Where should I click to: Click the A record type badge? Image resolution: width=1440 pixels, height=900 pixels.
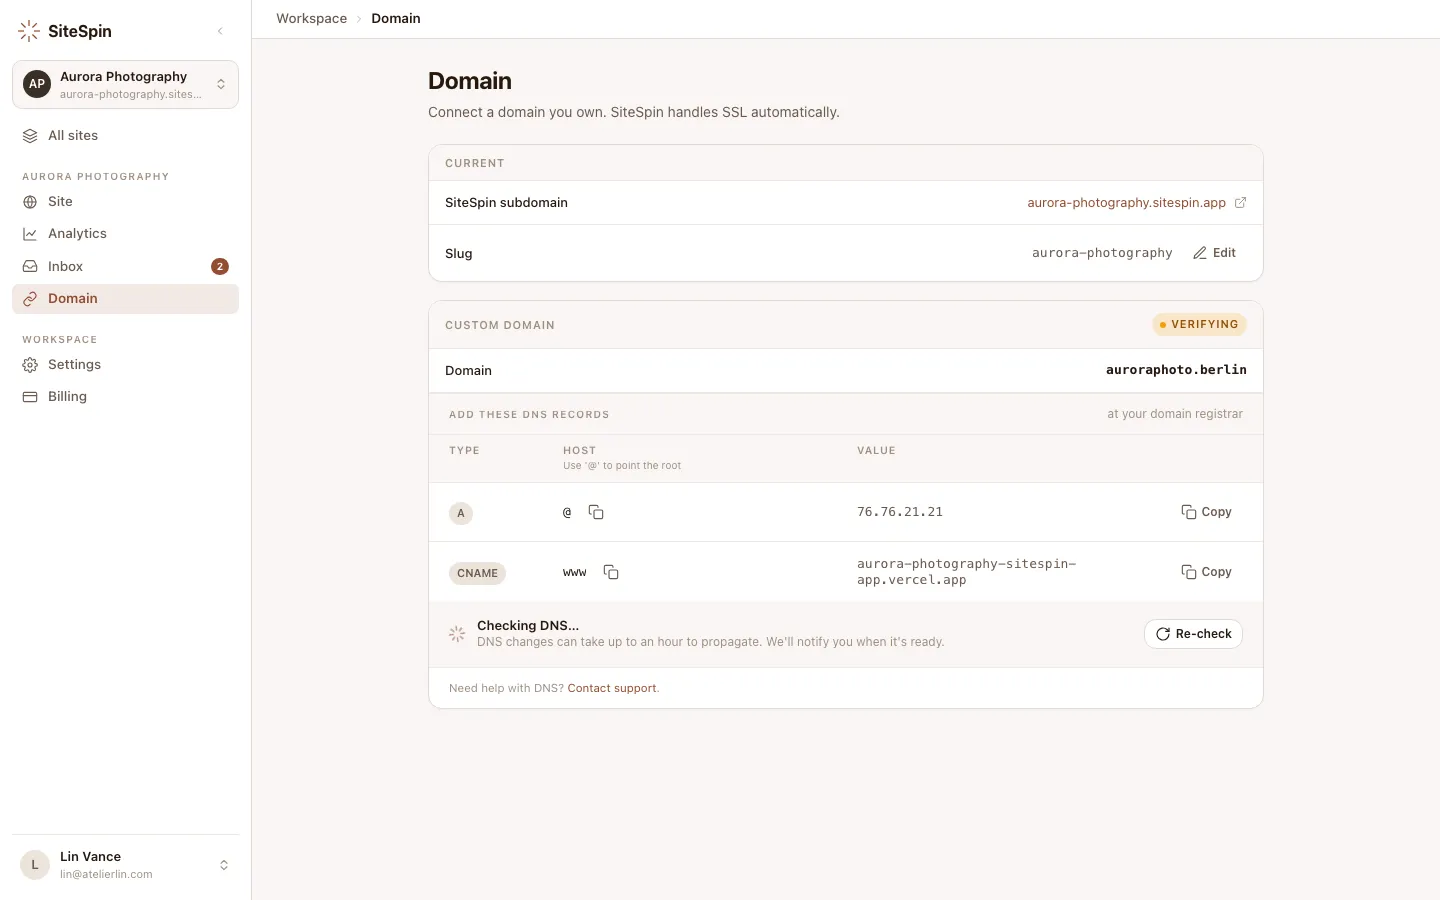point(461,513)
